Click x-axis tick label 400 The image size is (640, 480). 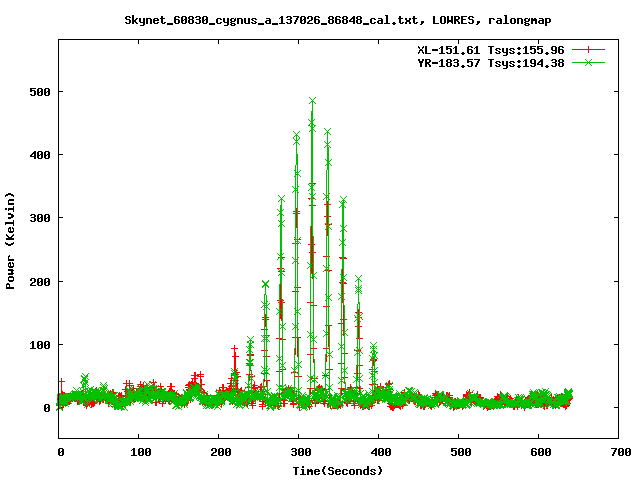click(x=380, y=452)
